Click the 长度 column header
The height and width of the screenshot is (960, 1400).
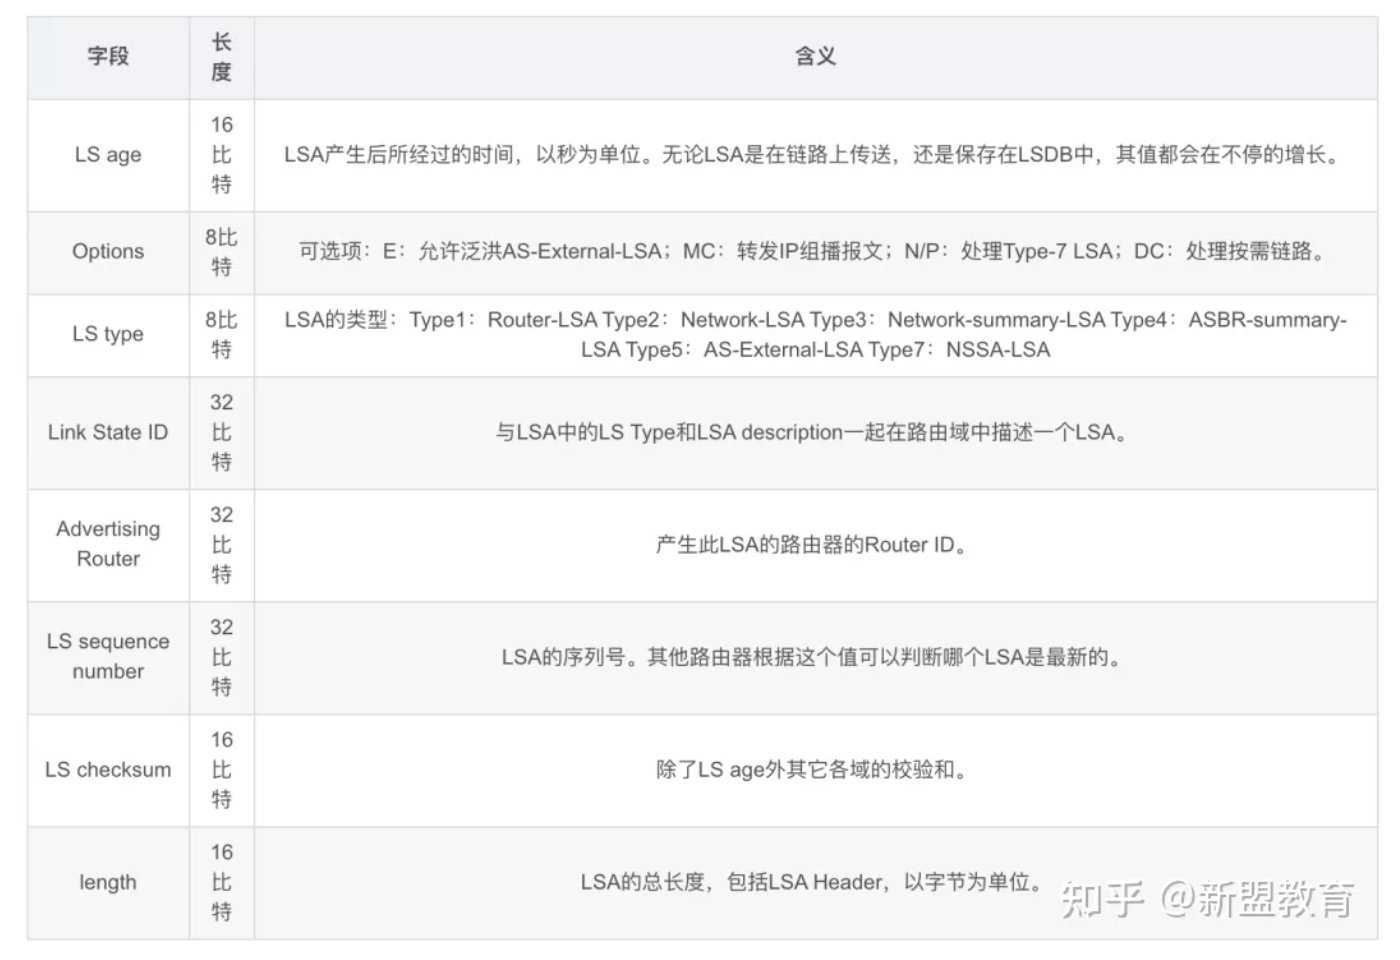point(221,57)
